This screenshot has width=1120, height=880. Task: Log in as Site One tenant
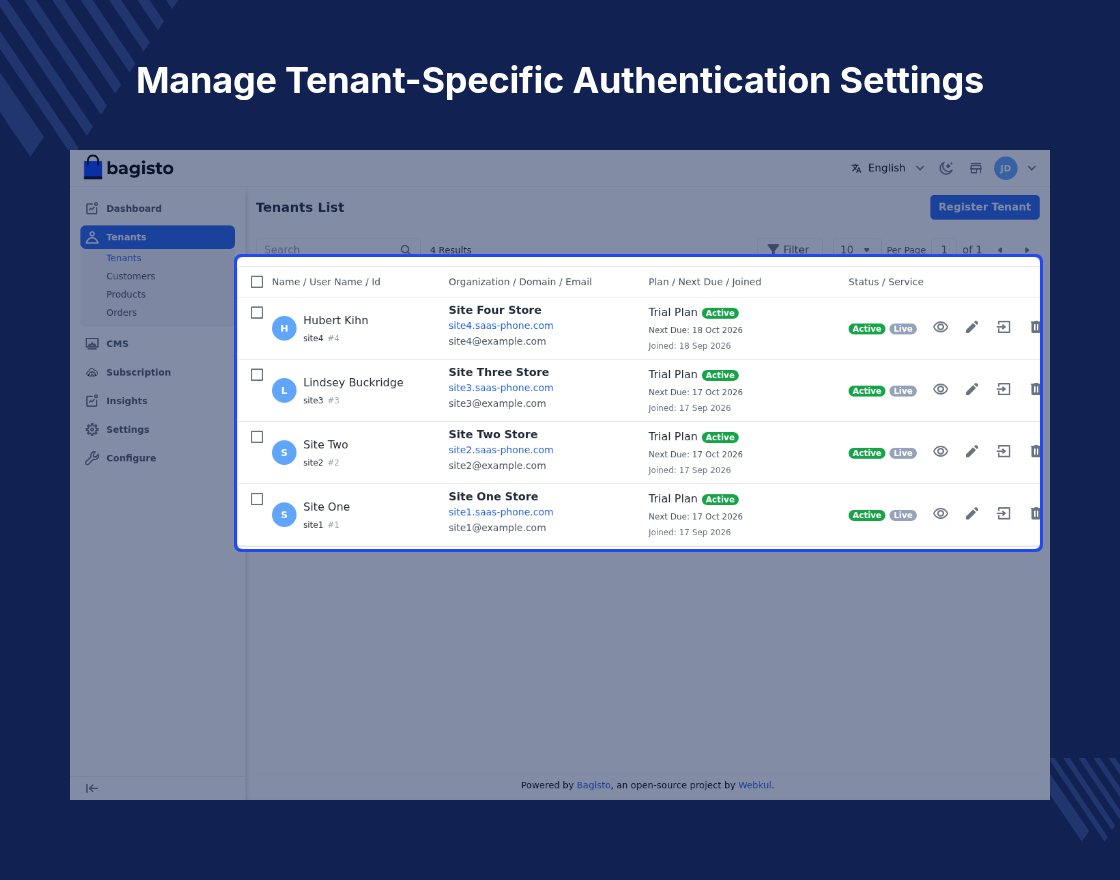tap(1004, 514)
